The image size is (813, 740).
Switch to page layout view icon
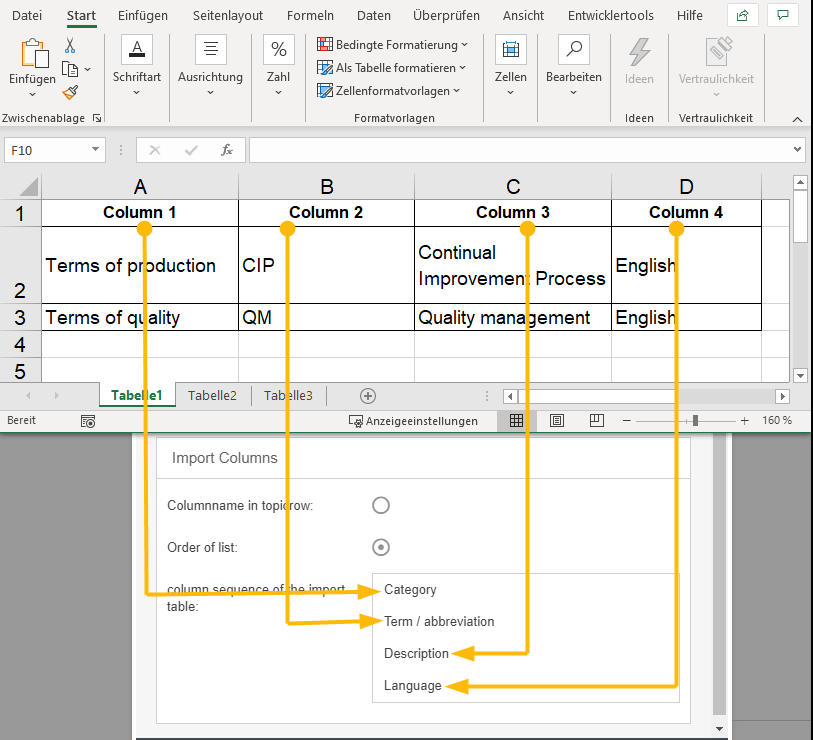tap(557, 421)
